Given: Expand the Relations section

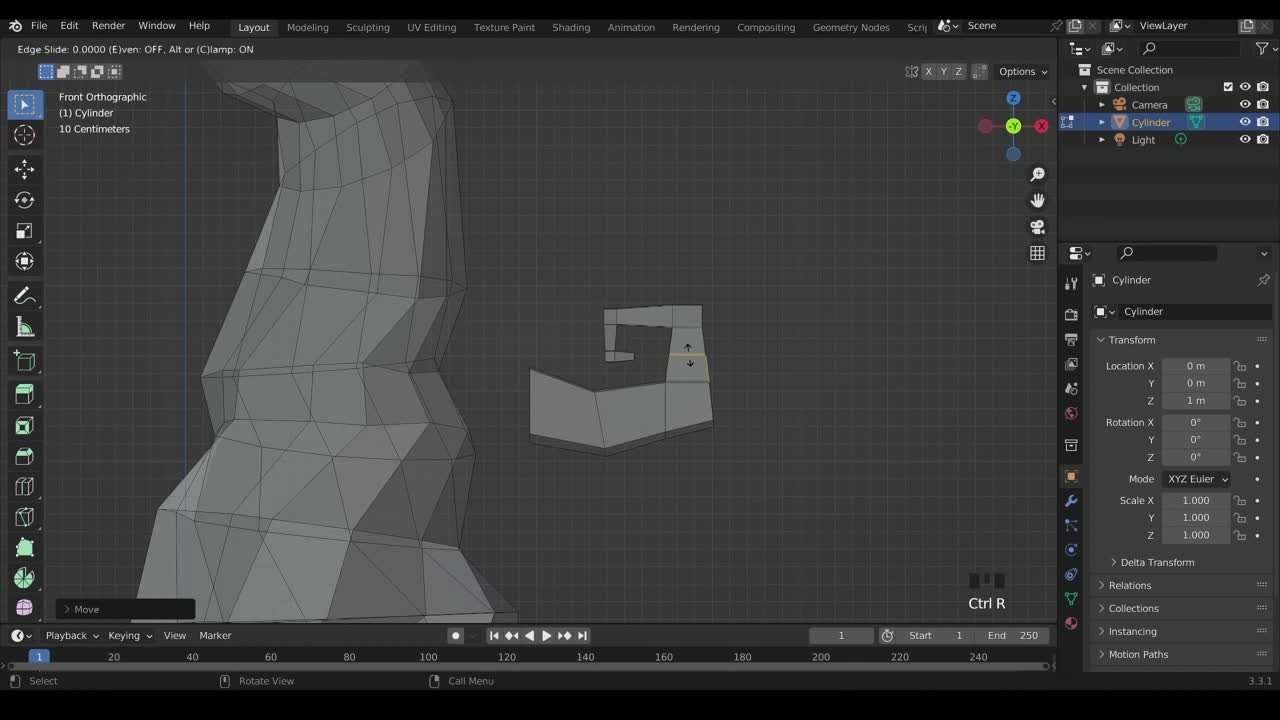Looking at the screenshot, I should click(x=1130, y=585).
